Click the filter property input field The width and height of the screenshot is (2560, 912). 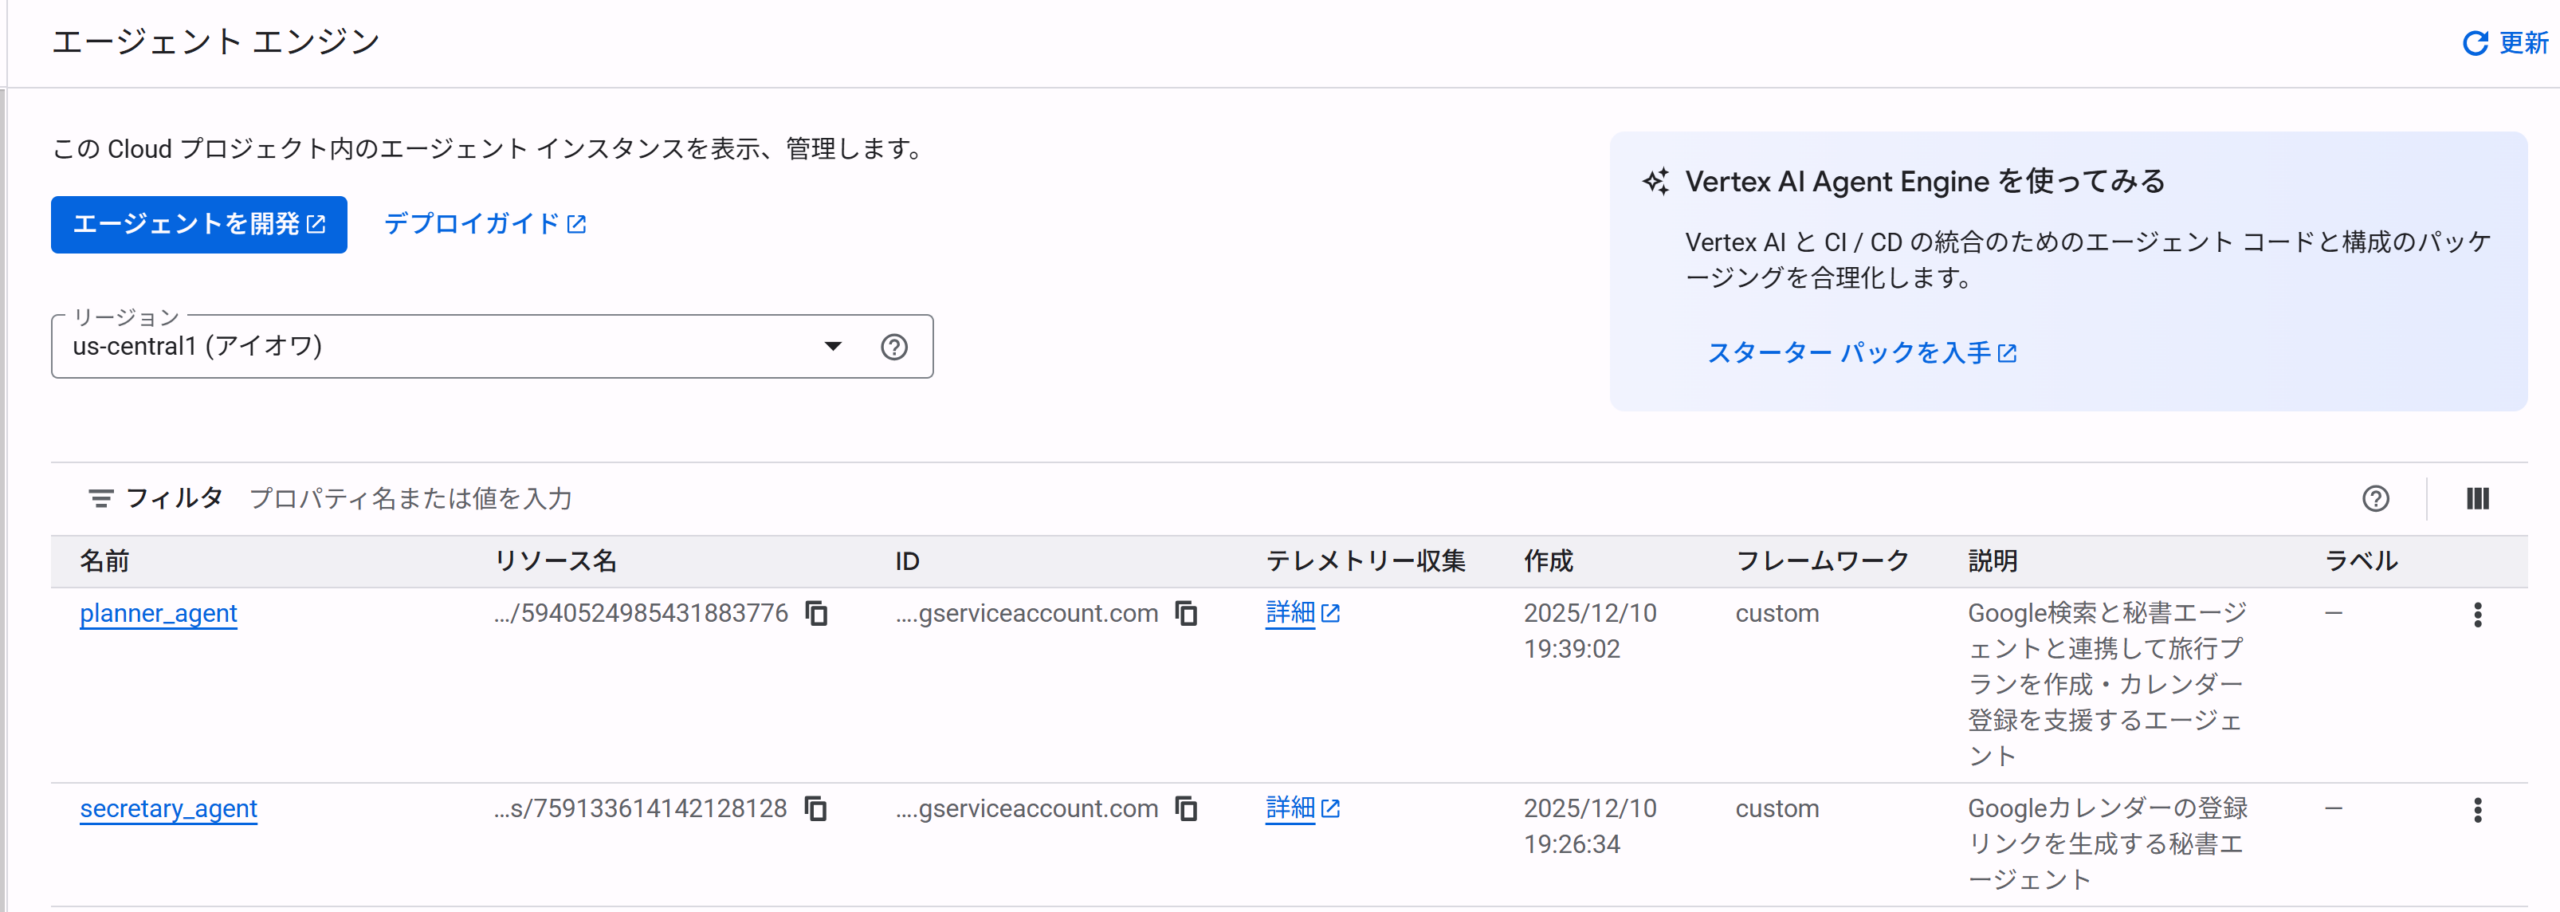[x=800, y=499]
